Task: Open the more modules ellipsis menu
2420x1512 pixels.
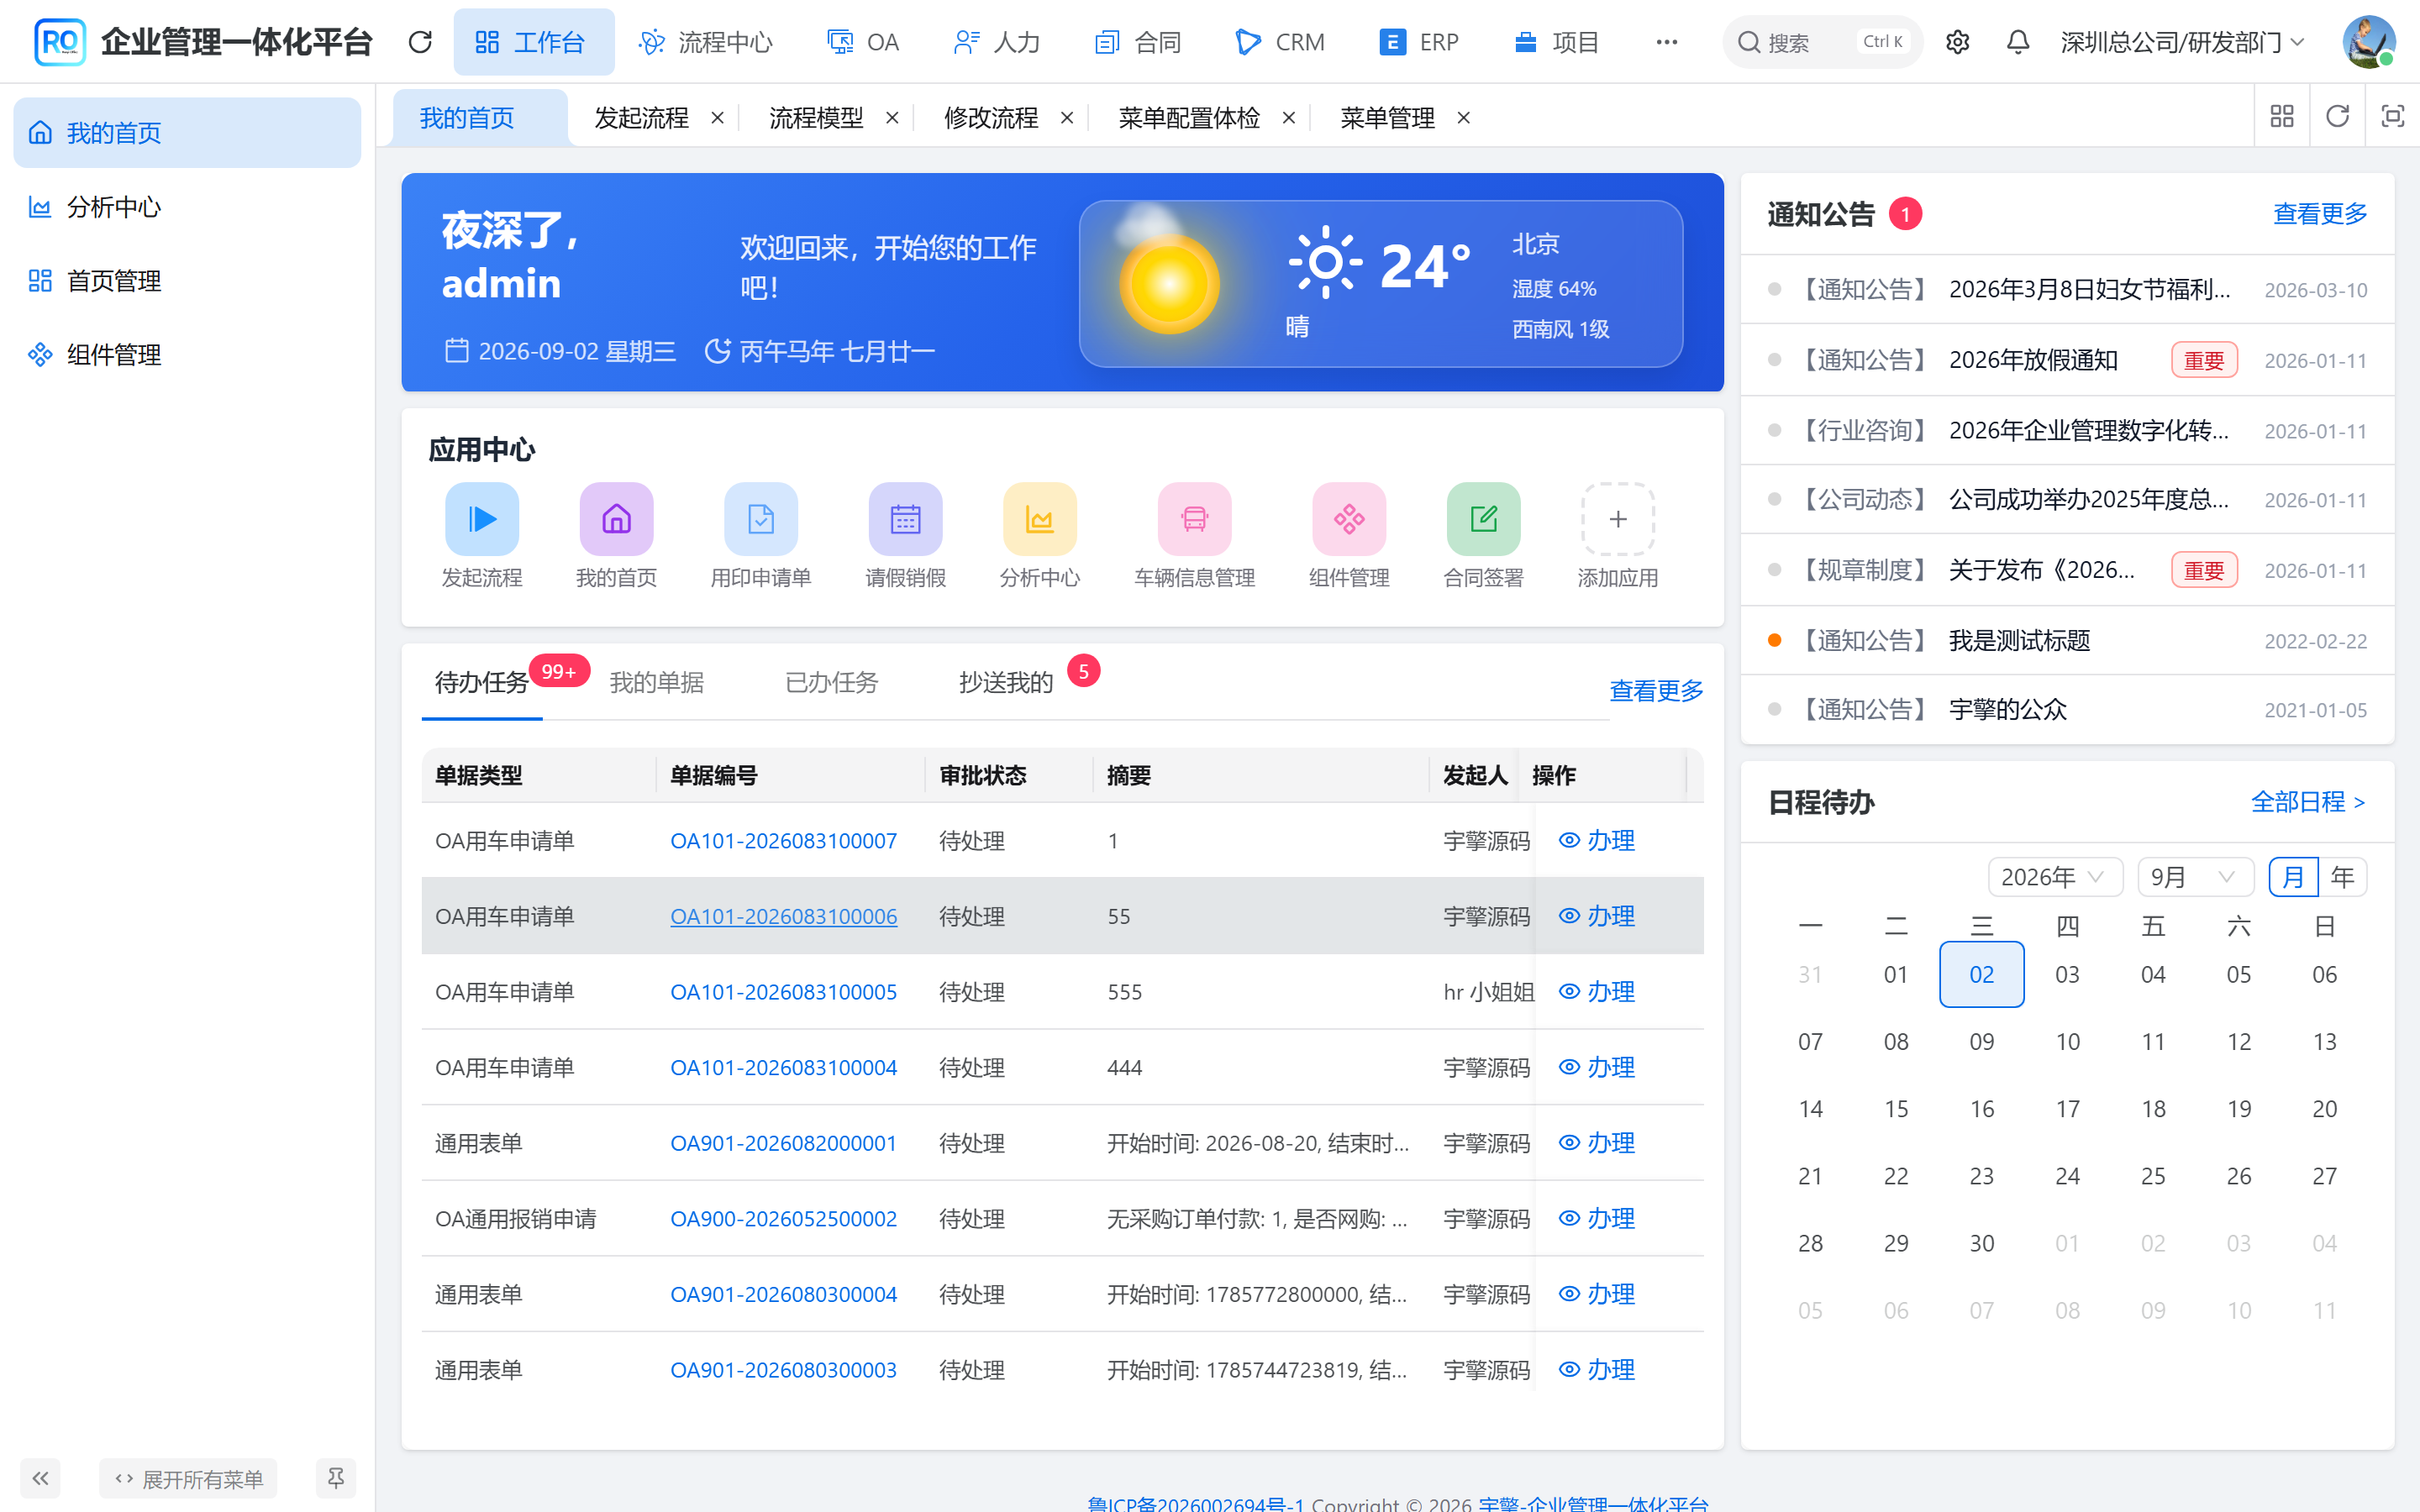Action: pos(1666,42)
